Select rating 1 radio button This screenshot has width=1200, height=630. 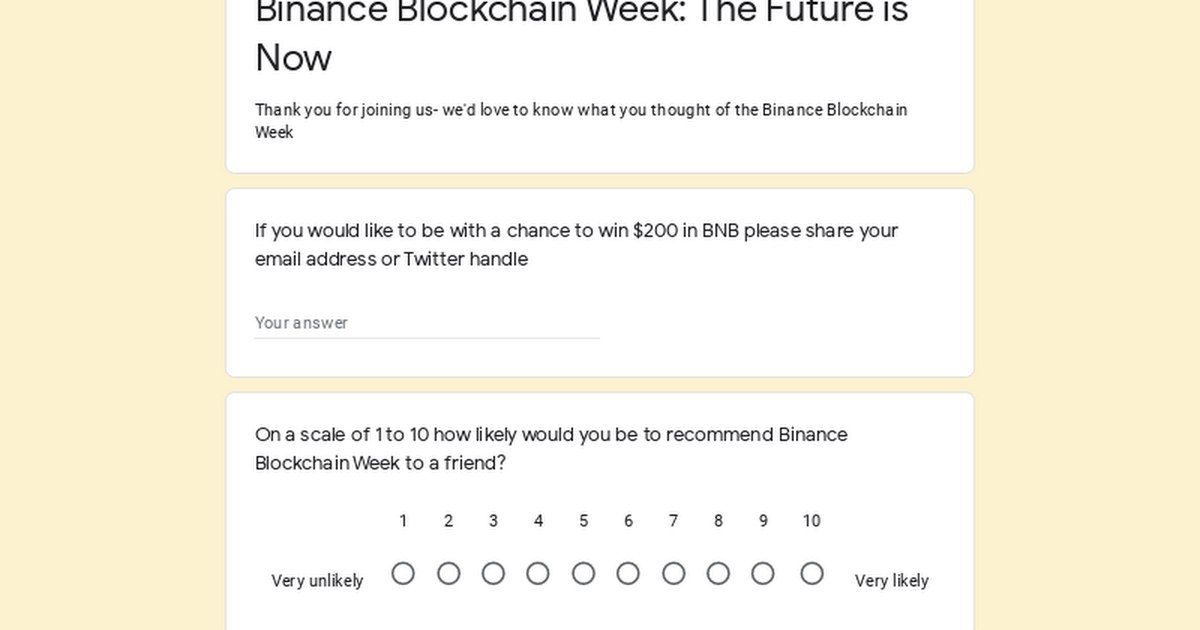[403, 573]
